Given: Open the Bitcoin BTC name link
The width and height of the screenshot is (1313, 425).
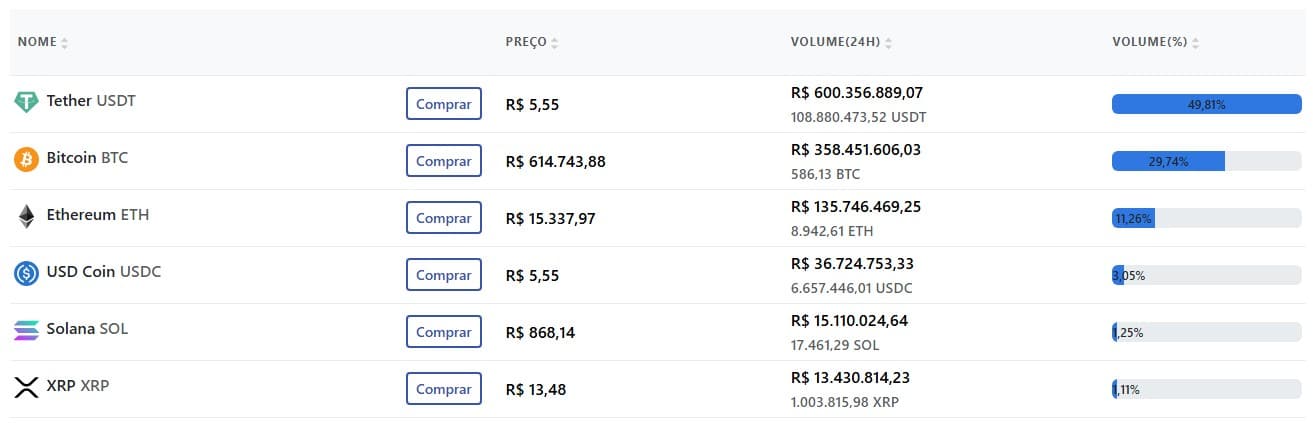Looking at the screenshot, I should tap(87, 158).
